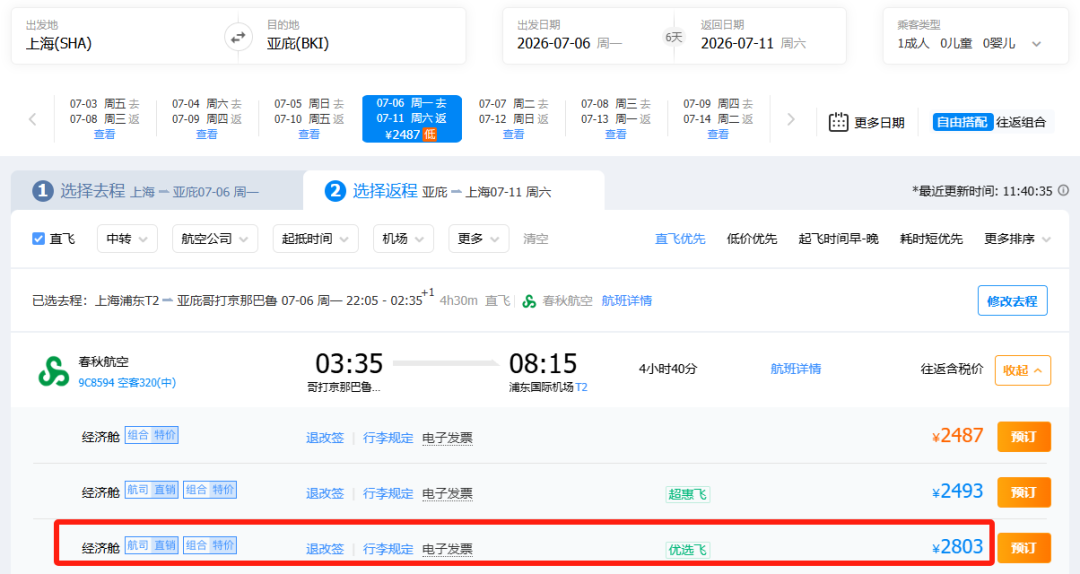Open 航班详情 for selected outbound flight

(x=626, y=300)
